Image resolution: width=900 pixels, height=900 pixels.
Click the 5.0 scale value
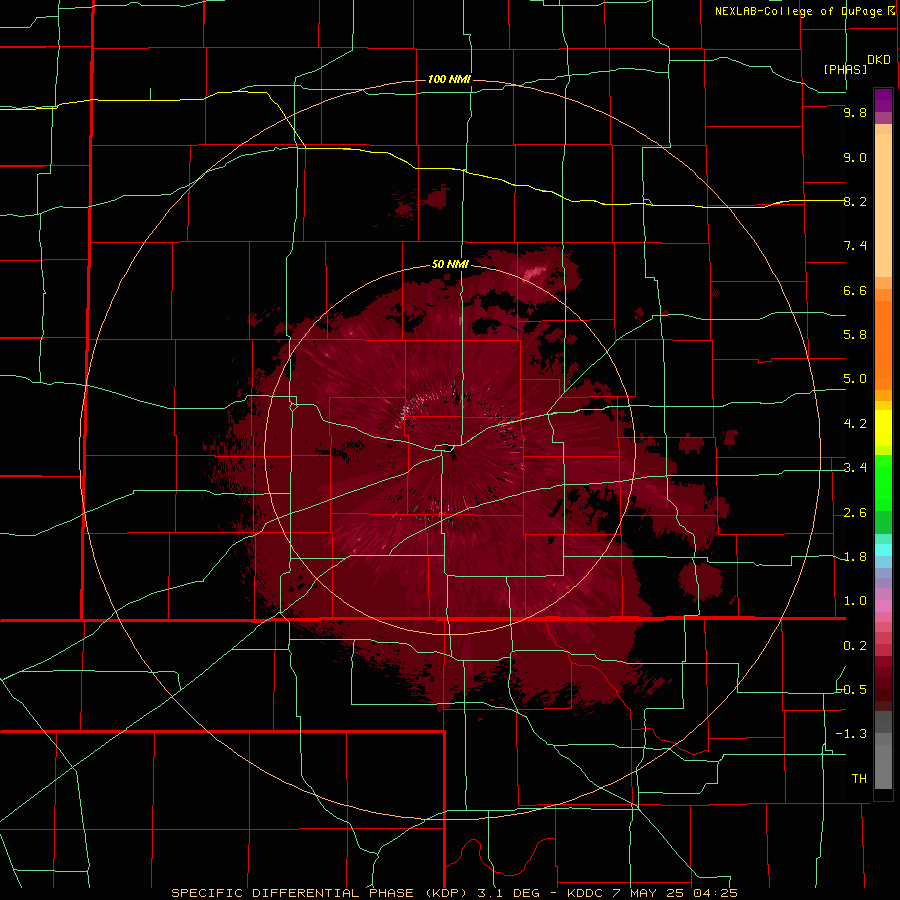[855, 379]
